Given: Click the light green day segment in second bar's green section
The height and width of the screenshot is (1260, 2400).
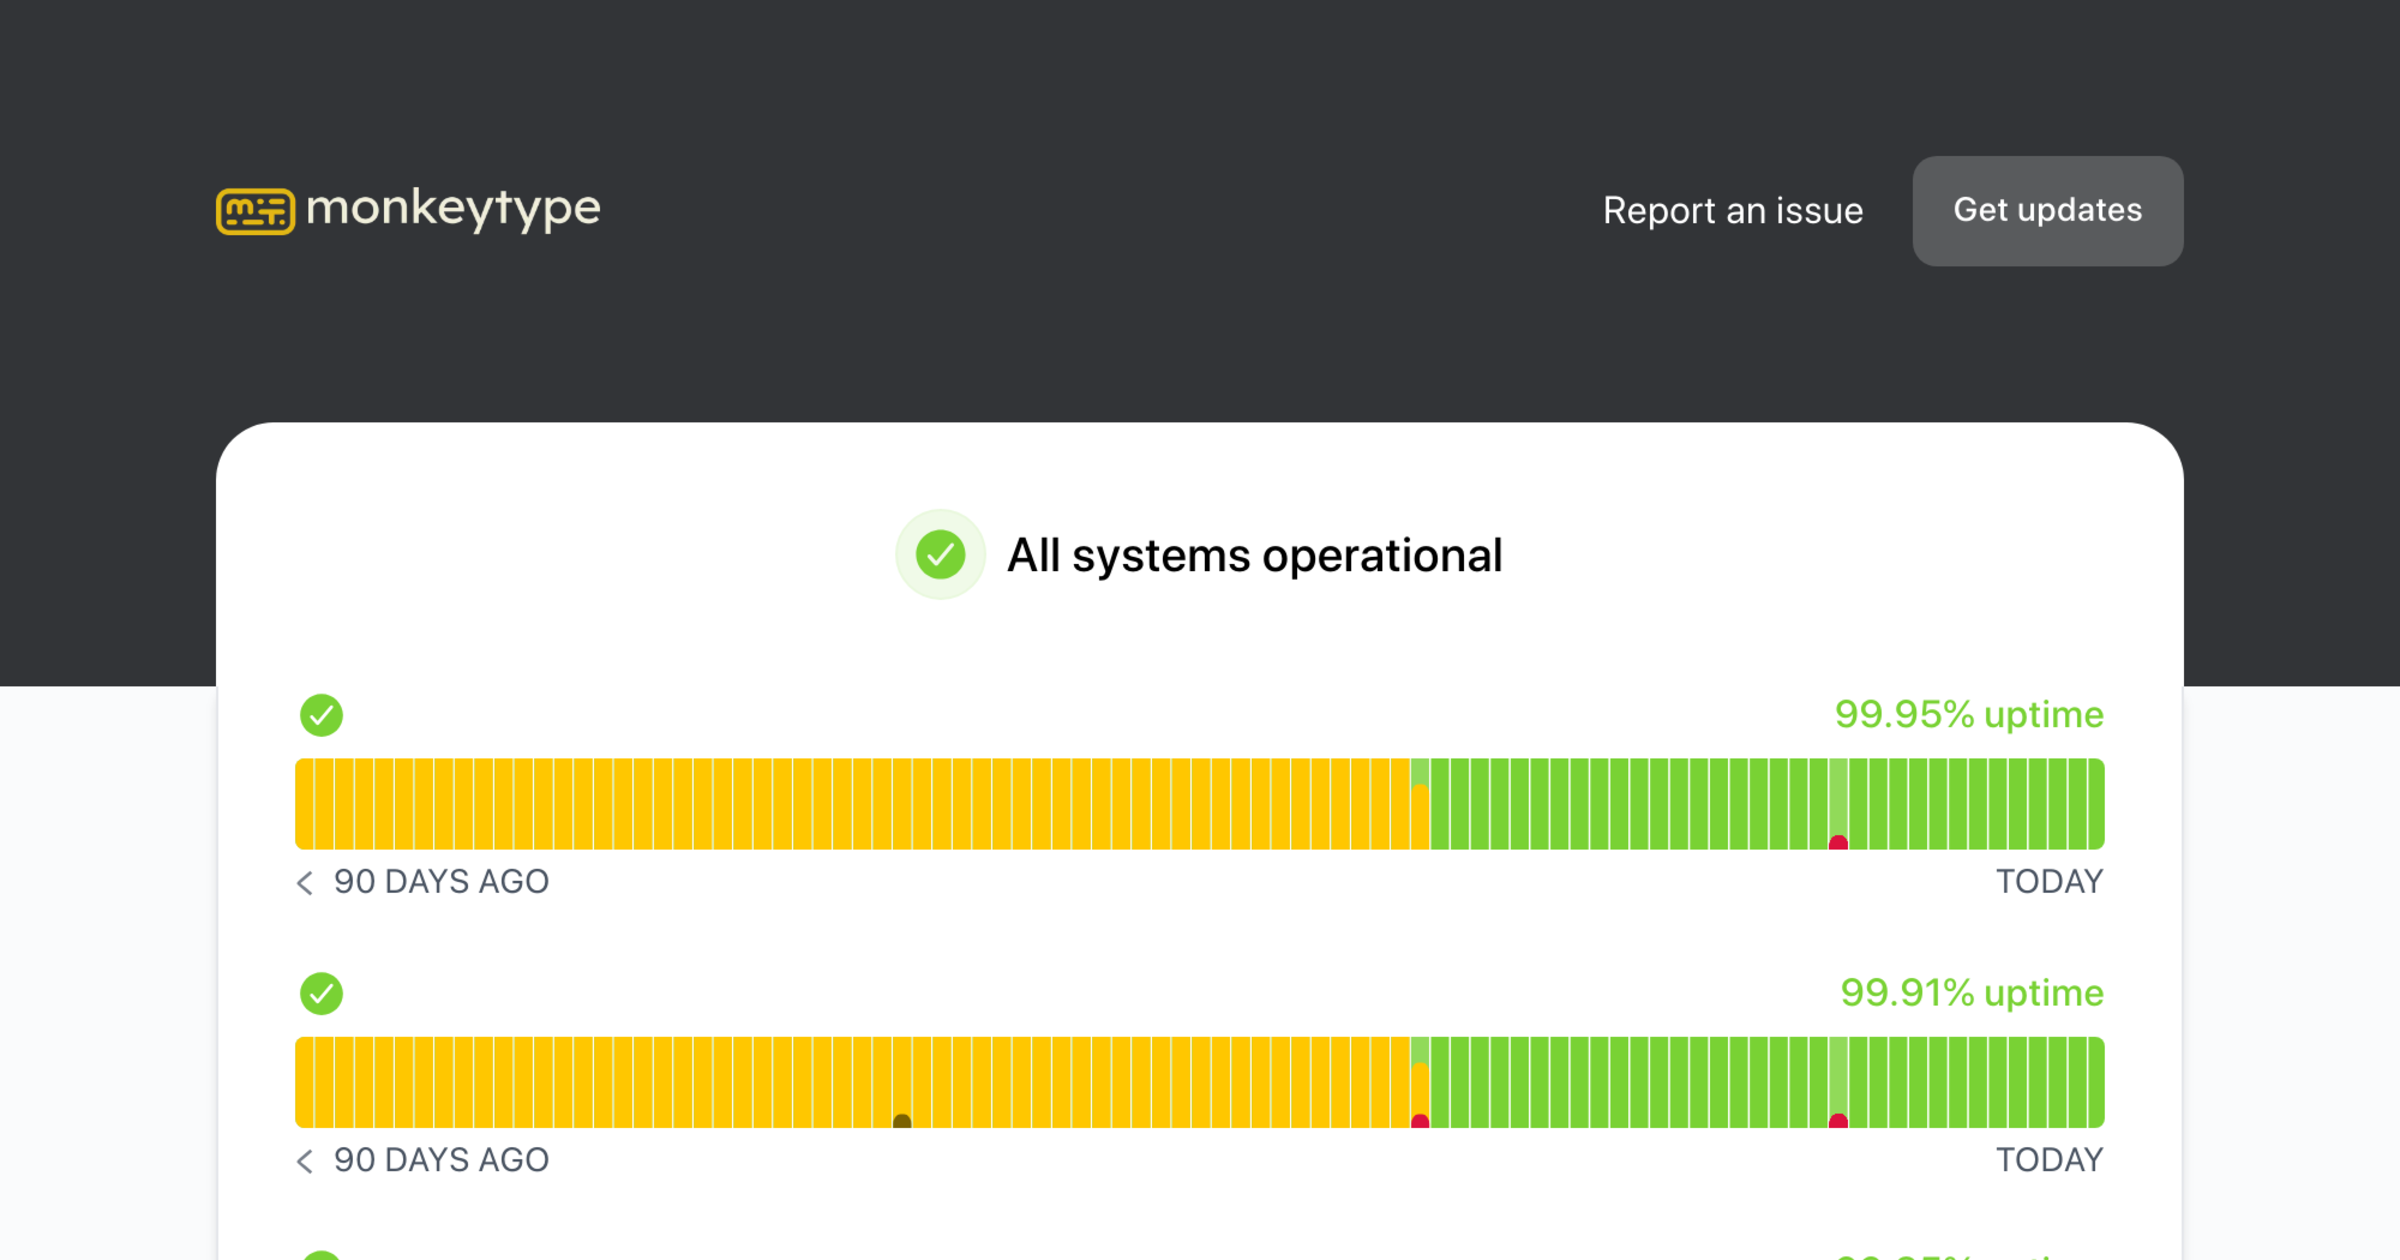Looking at the screenshot, I should 1838,1073.
